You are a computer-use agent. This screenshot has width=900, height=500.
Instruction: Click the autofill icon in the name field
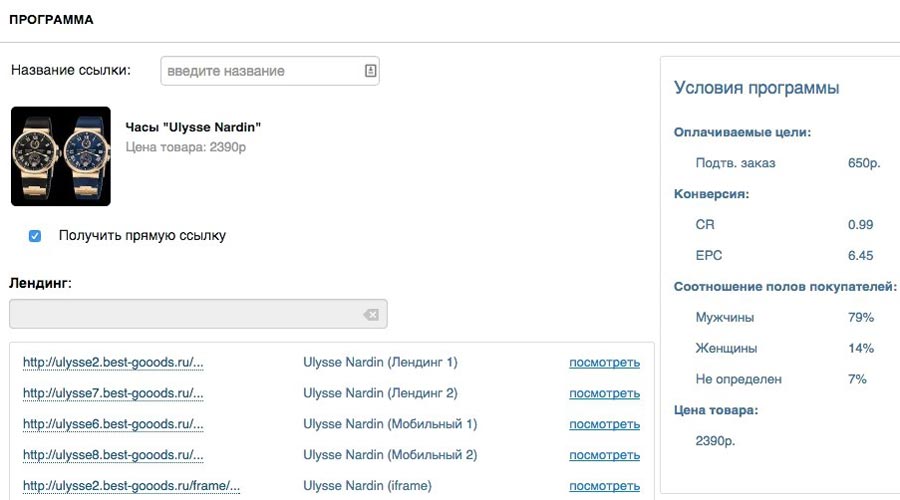coord(370,71)
